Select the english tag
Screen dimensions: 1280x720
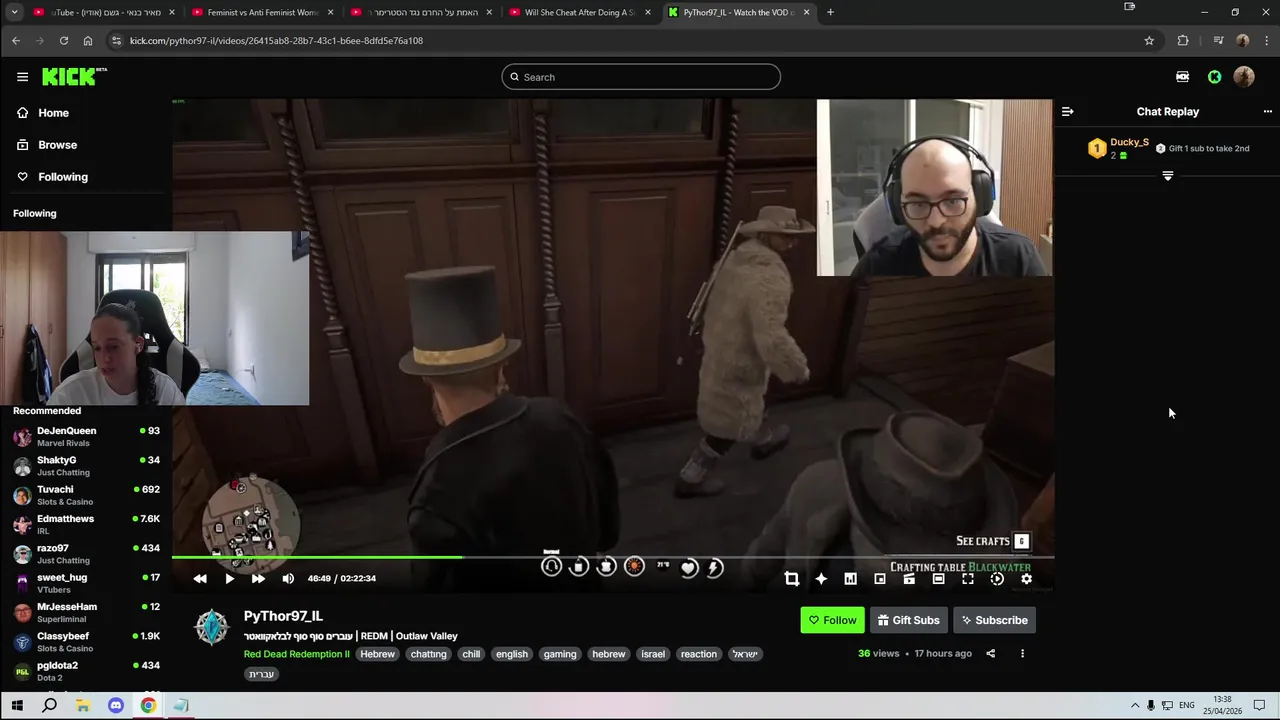[511, 654]
